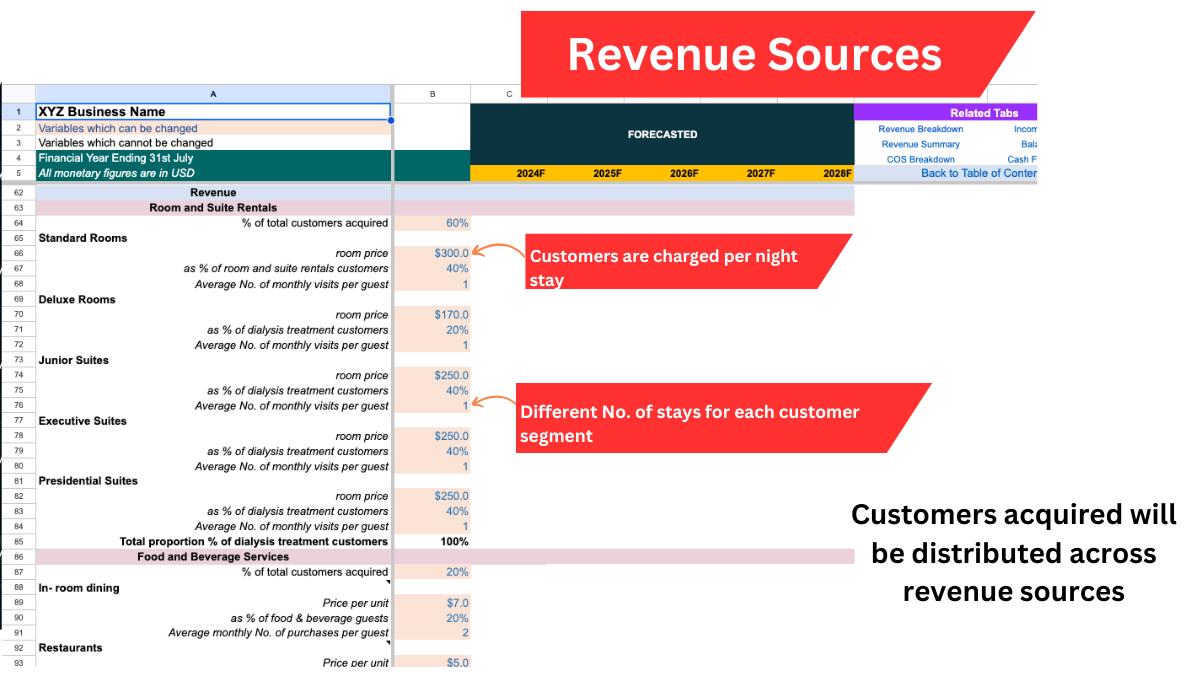This screenshot has width=1200, height=675.
Task: Select column B header
Action: [433, 93]
